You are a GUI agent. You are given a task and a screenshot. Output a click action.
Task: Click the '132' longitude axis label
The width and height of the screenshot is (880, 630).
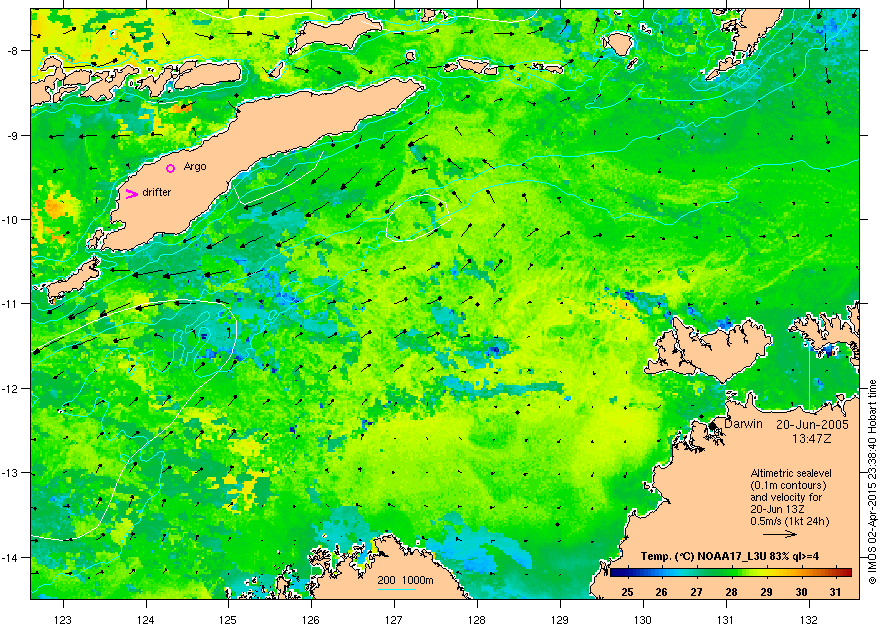(809, 620)
